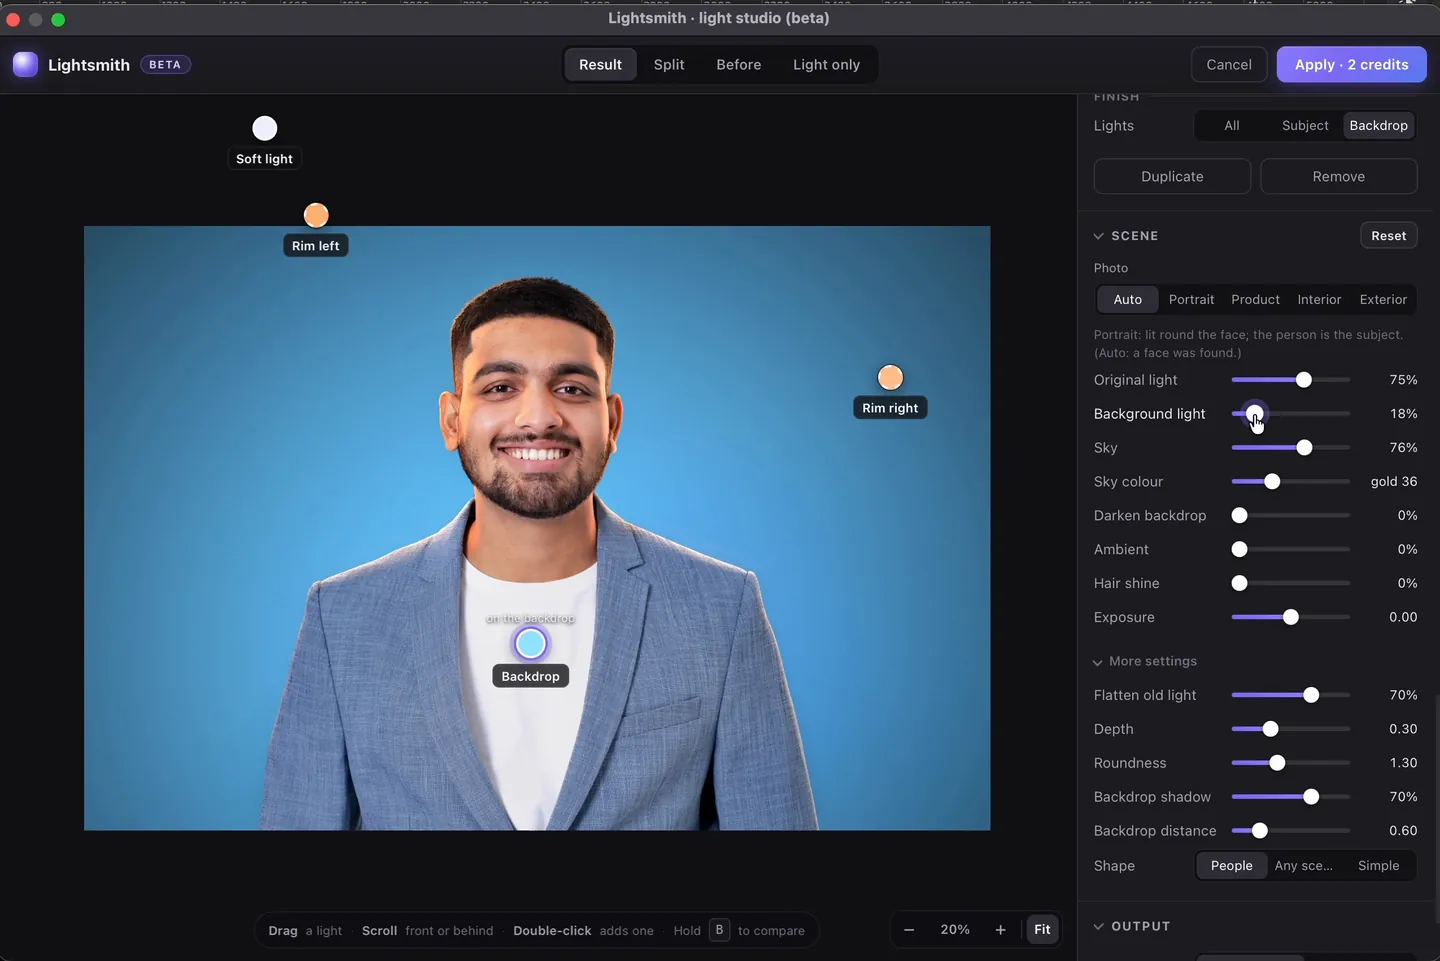Click the Sky colour slider handle
Viewport: 1440px width, 961px height.
coord(1272,482)
